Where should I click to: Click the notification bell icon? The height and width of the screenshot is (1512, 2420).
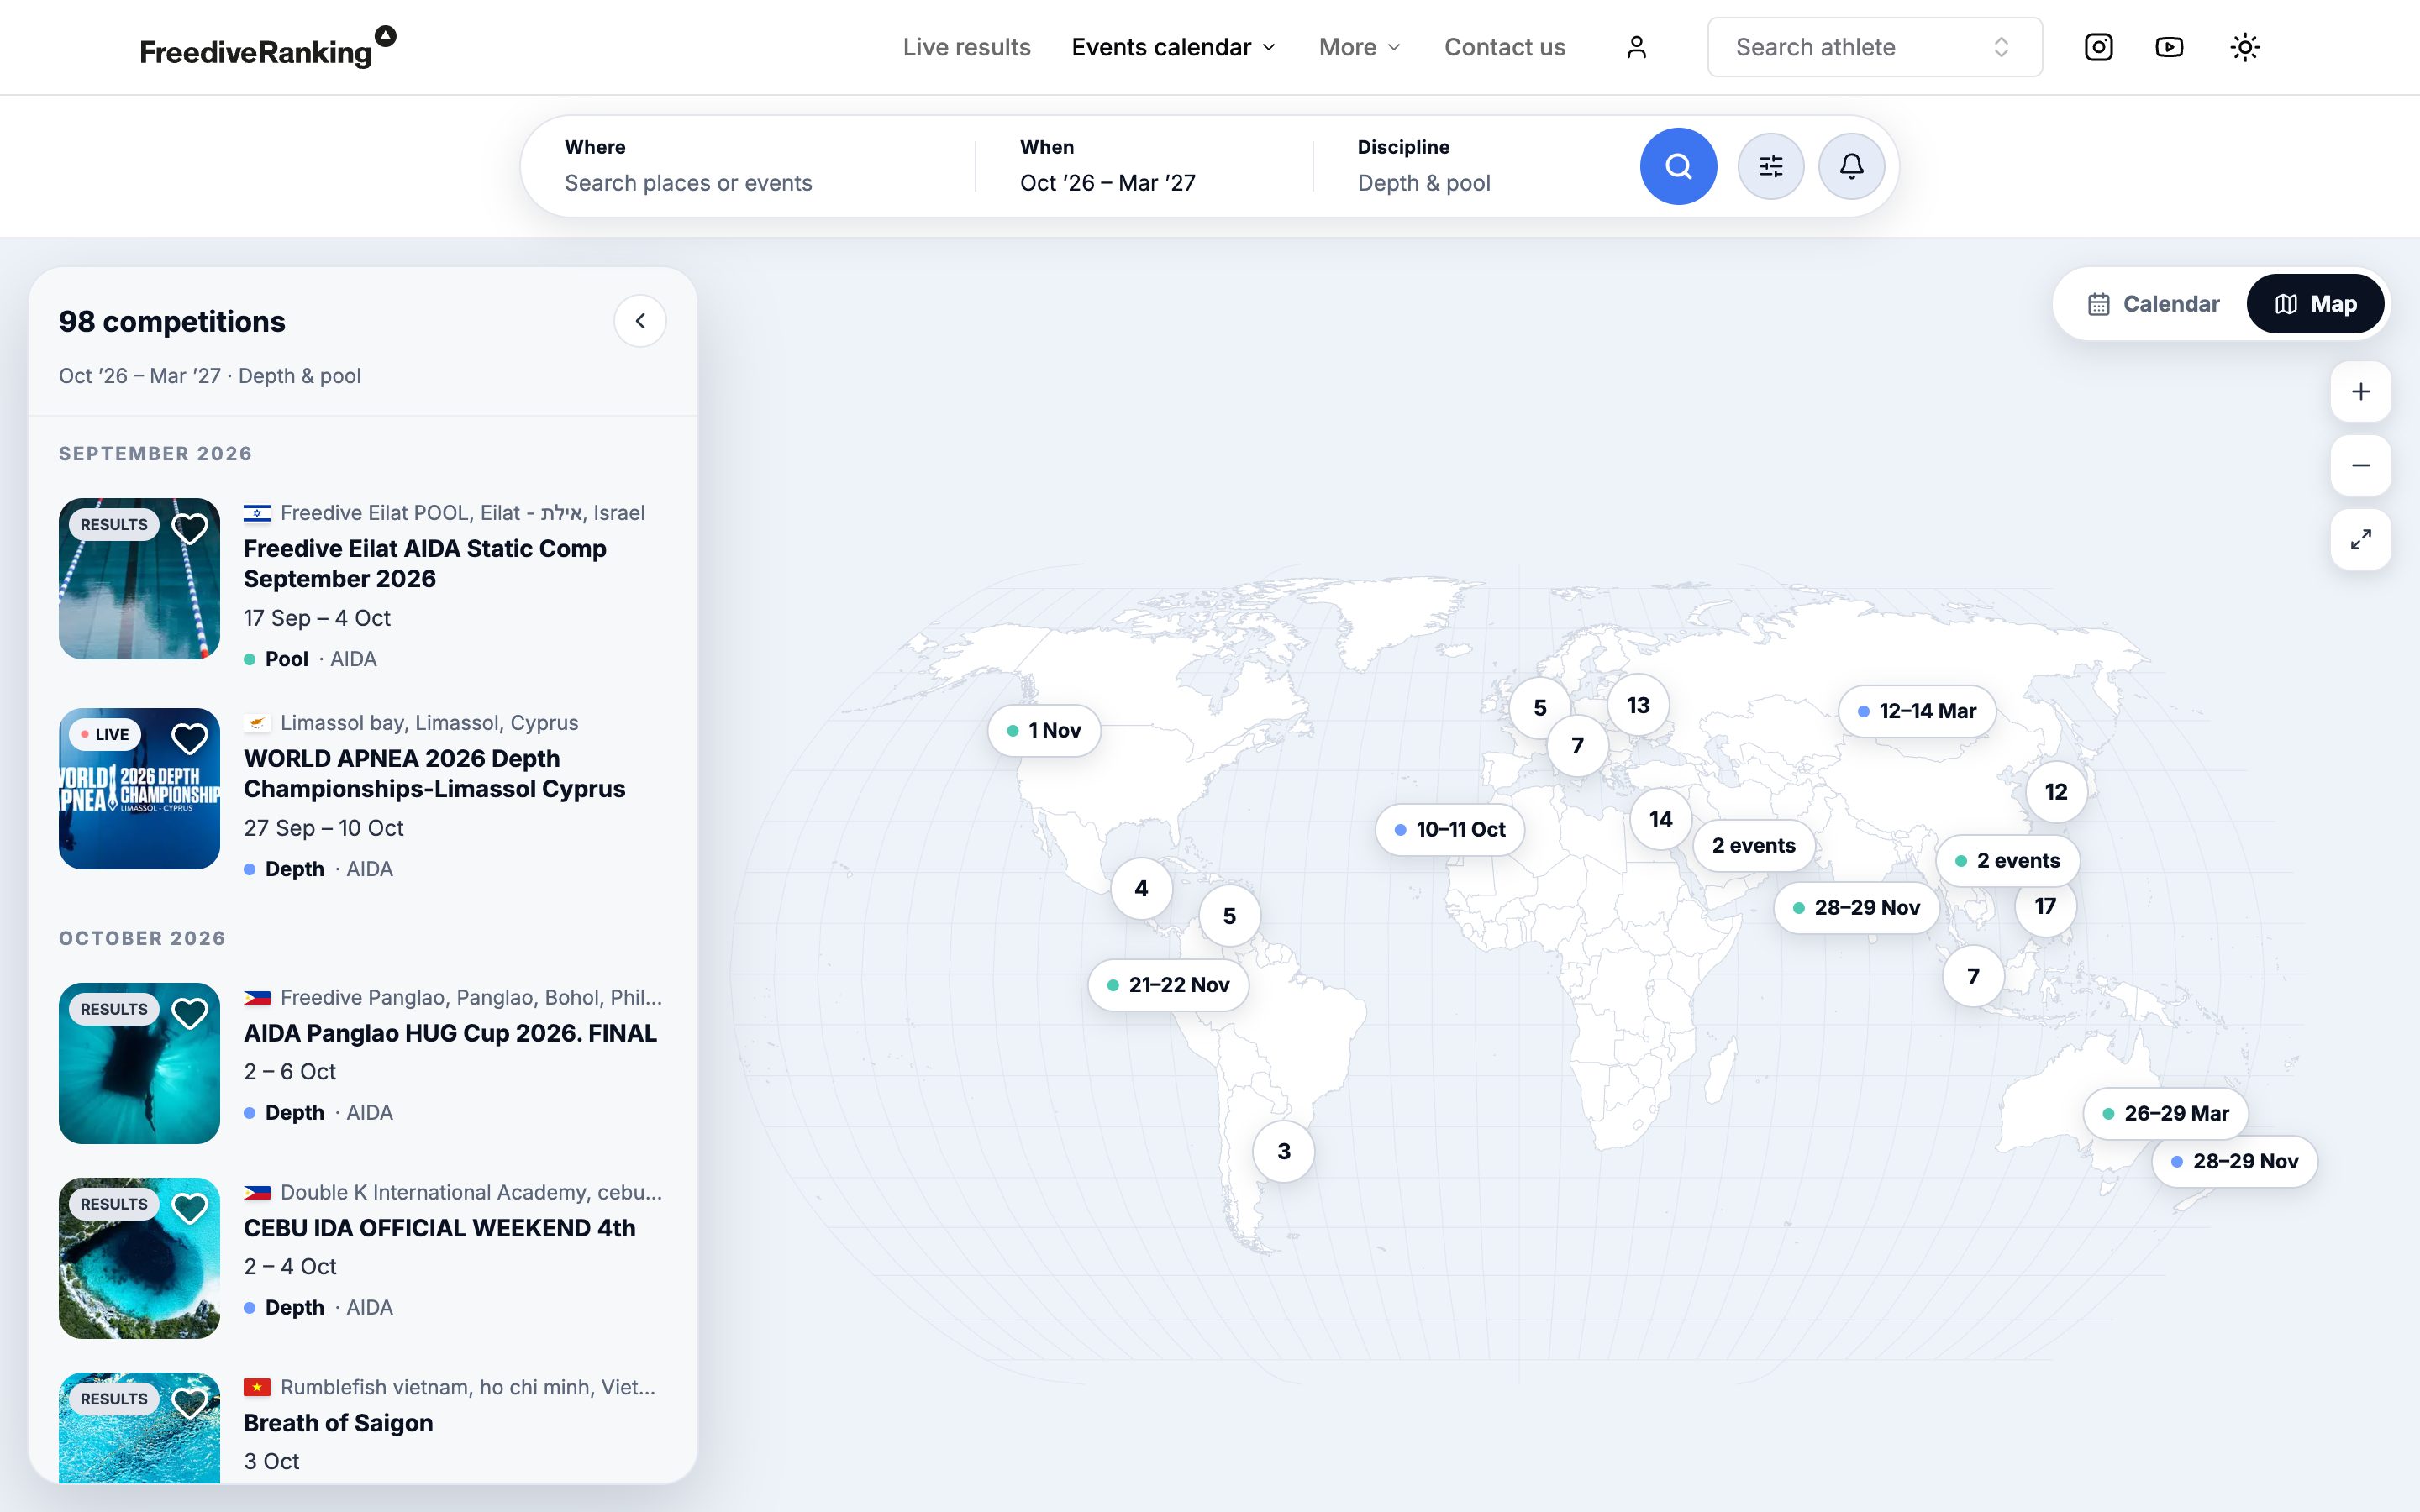coord(1851,166)
